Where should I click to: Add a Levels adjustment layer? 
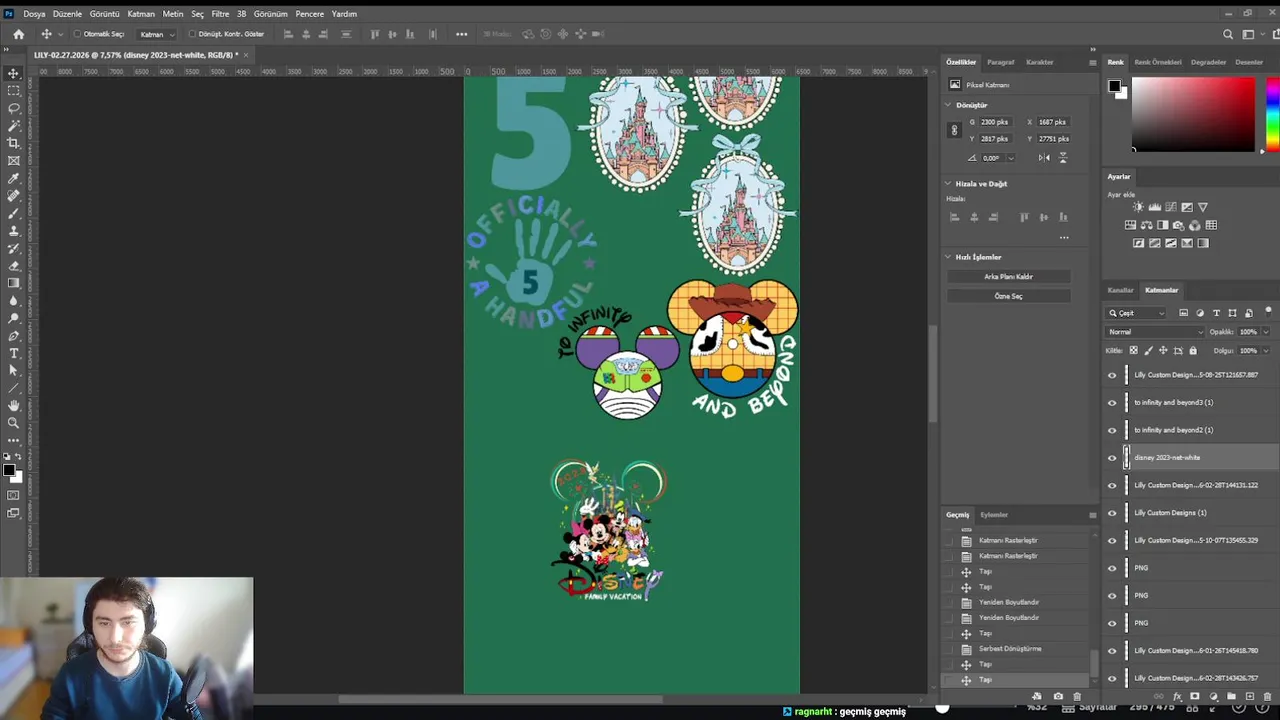(1154, 207)
